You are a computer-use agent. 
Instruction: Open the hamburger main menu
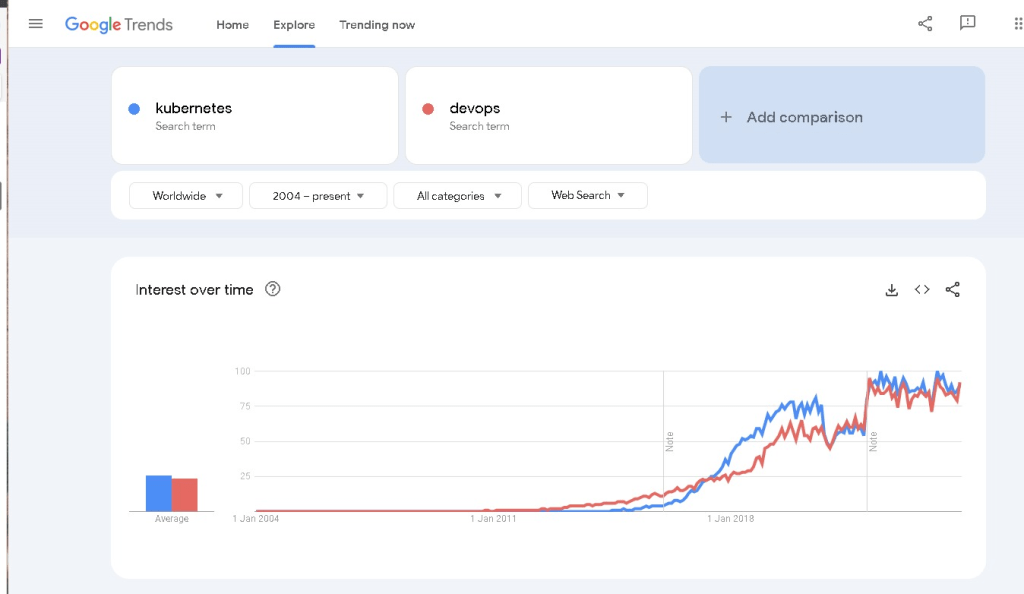[36, 24]
